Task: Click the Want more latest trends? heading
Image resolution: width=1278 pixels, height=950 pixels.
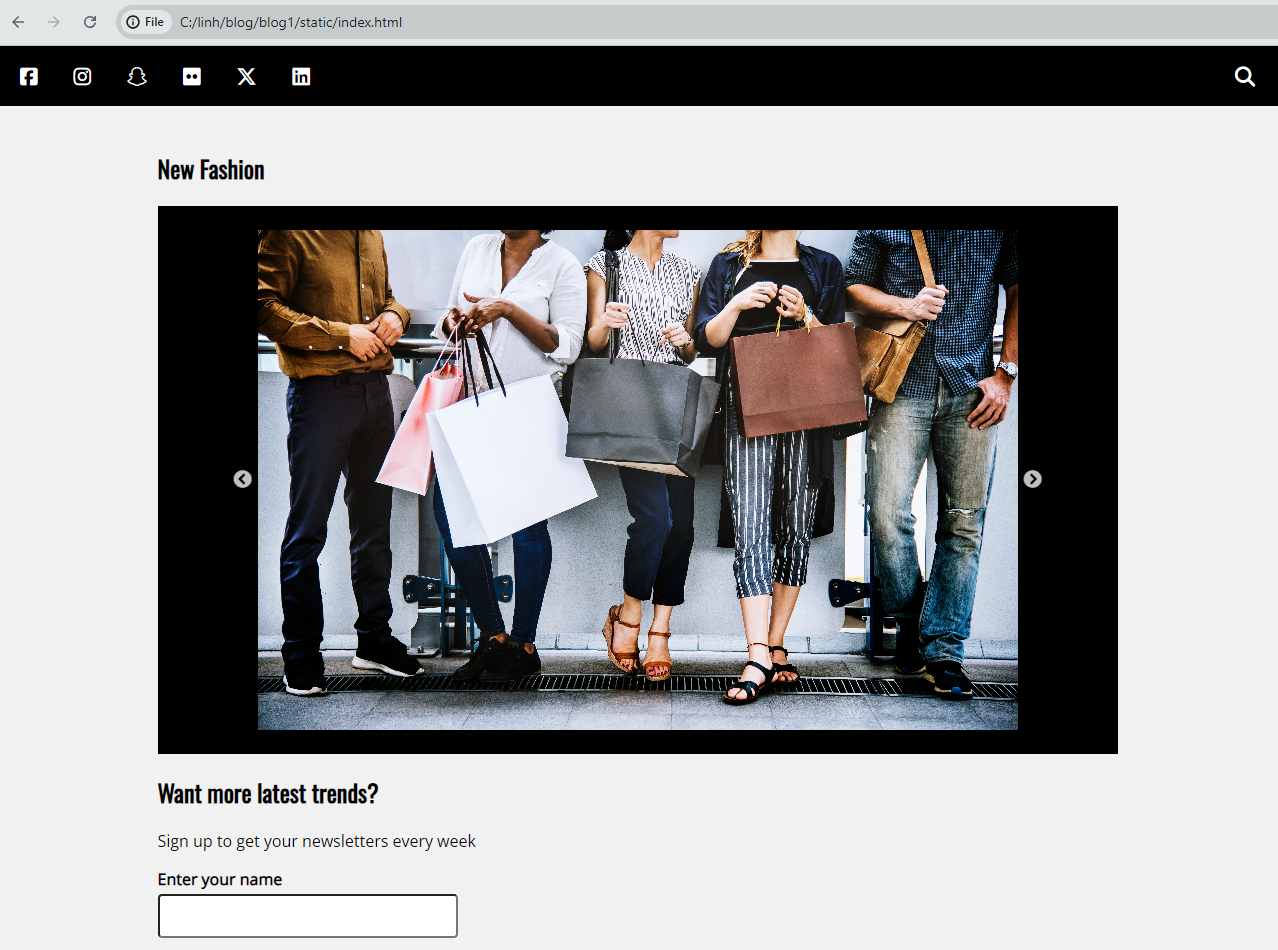Action: pos(268,794)
